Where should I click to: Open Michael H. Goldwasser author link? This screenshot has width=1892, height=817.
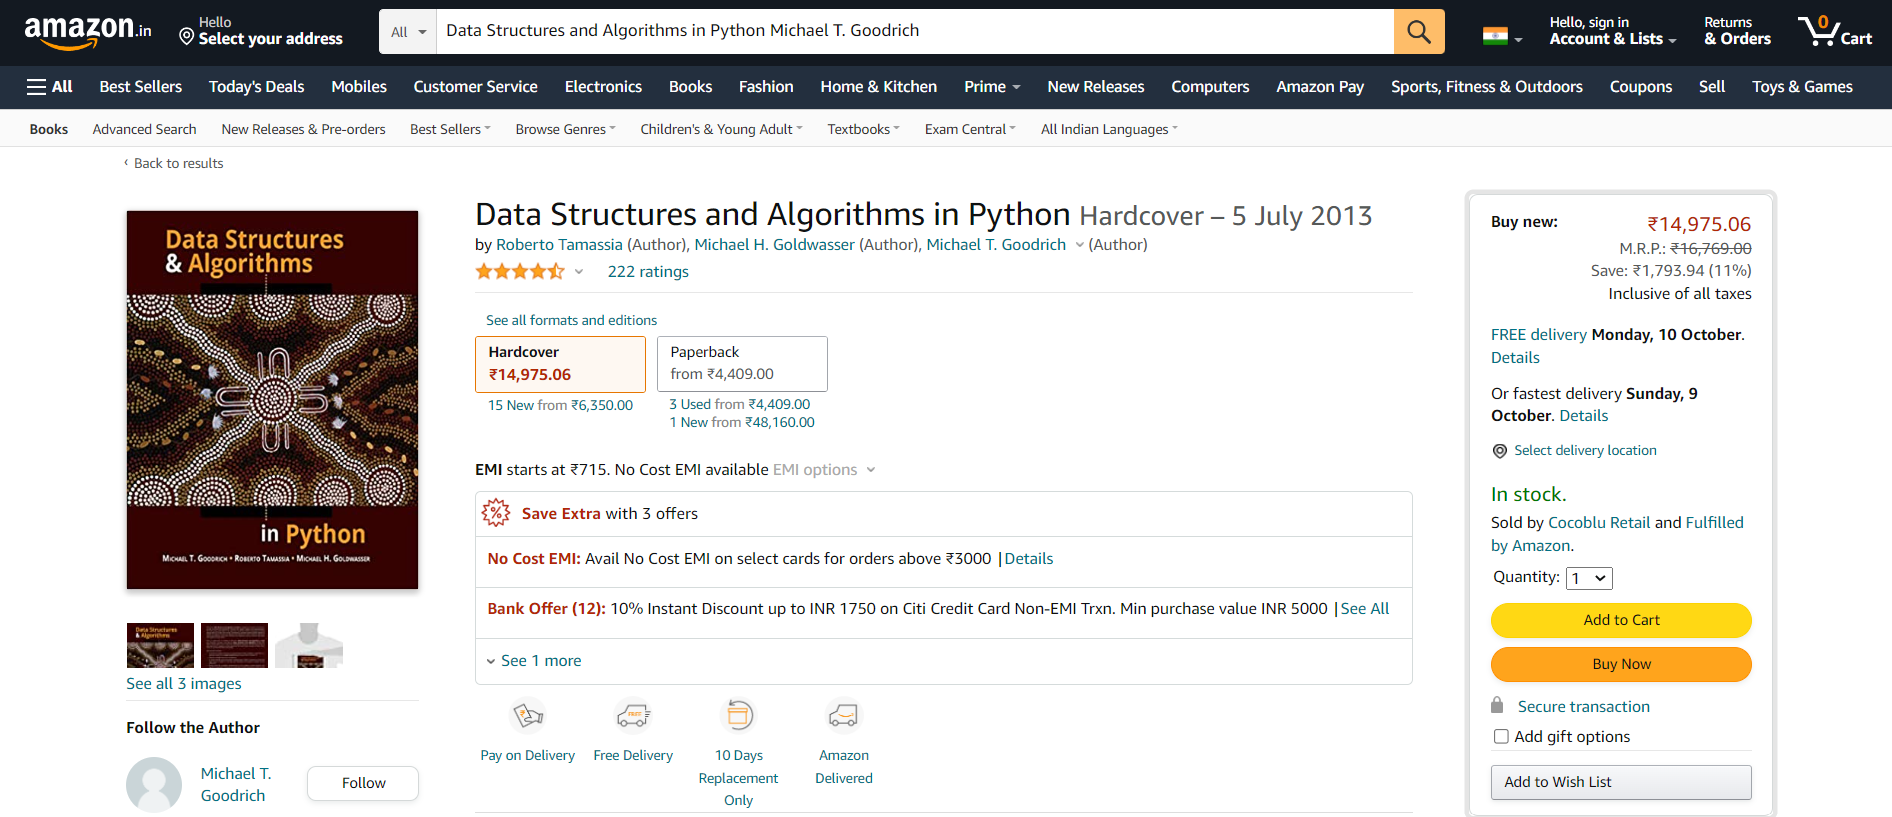pos(774,245)
